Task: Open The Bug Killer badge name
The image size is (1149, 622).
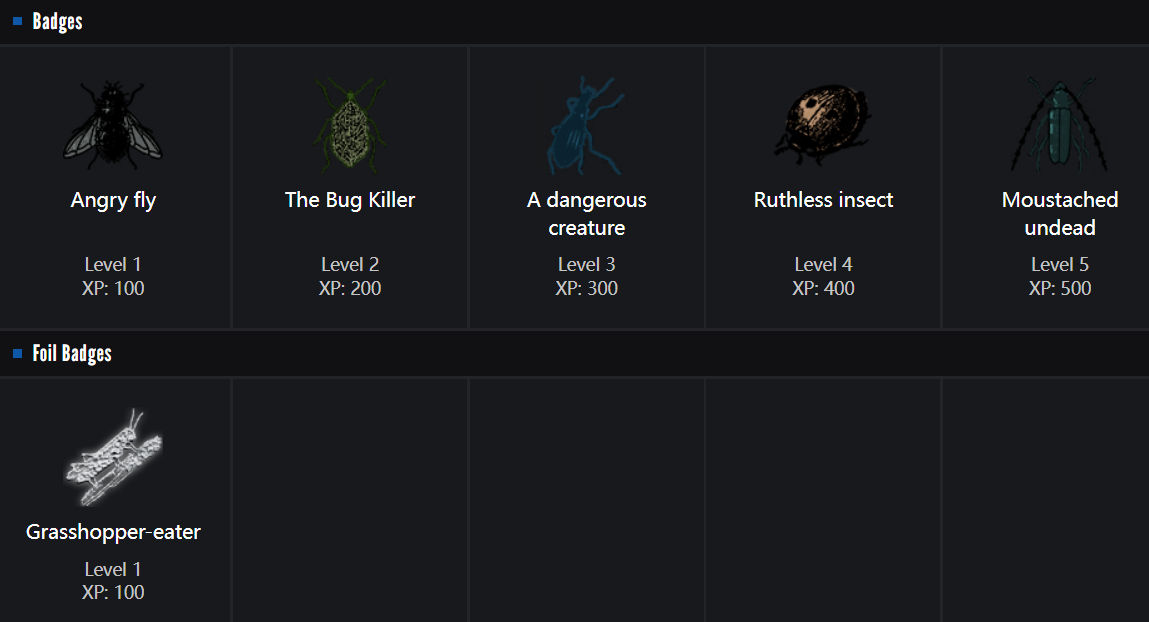Action: click(x=350, y=200)
